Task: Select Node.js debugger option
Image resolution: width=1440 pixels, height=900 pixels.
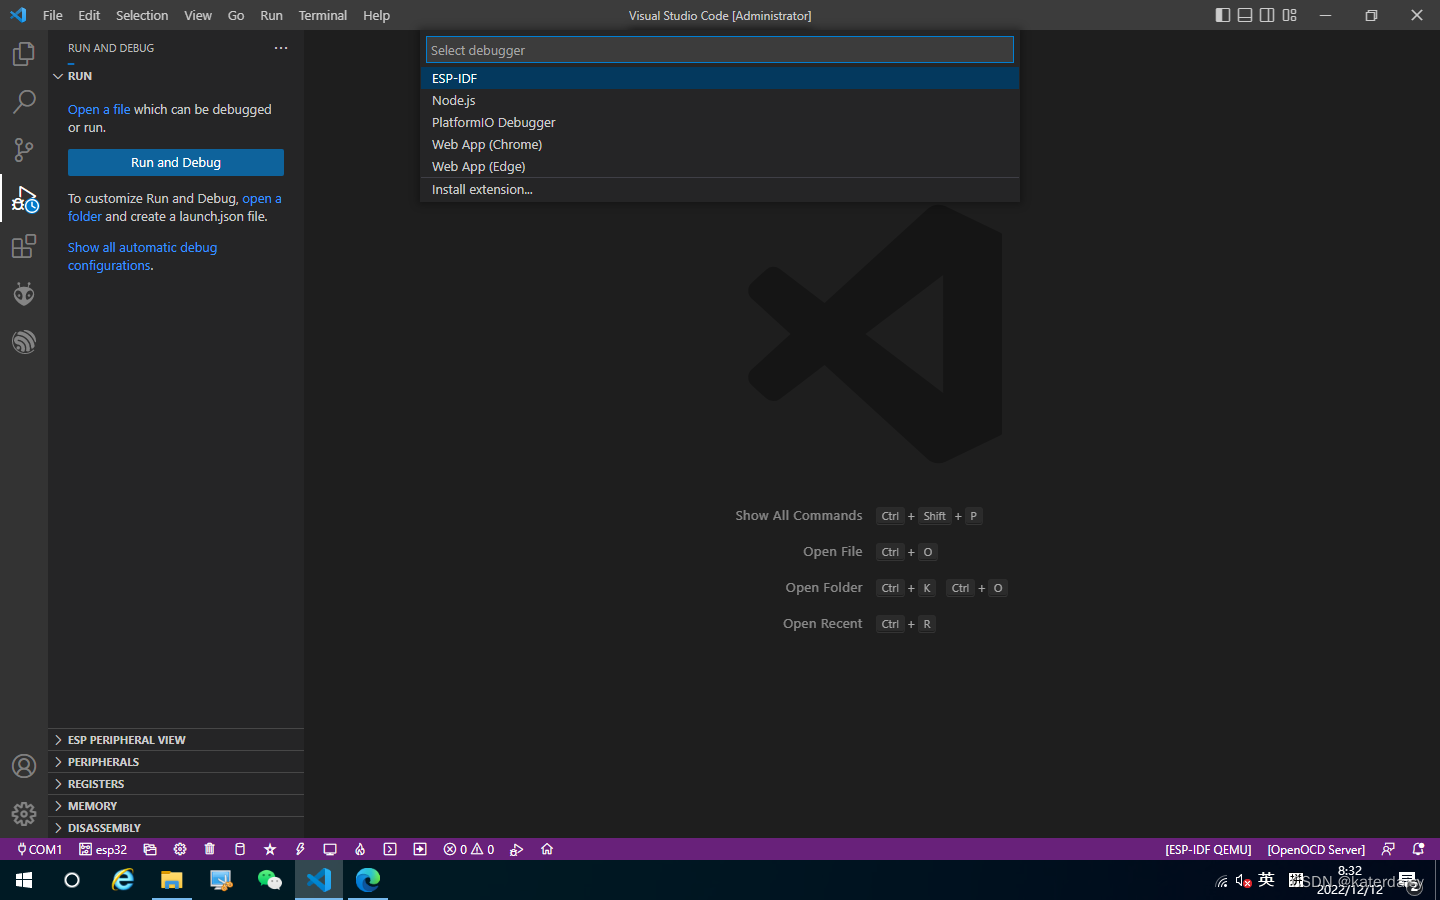Action: (720, 100)
